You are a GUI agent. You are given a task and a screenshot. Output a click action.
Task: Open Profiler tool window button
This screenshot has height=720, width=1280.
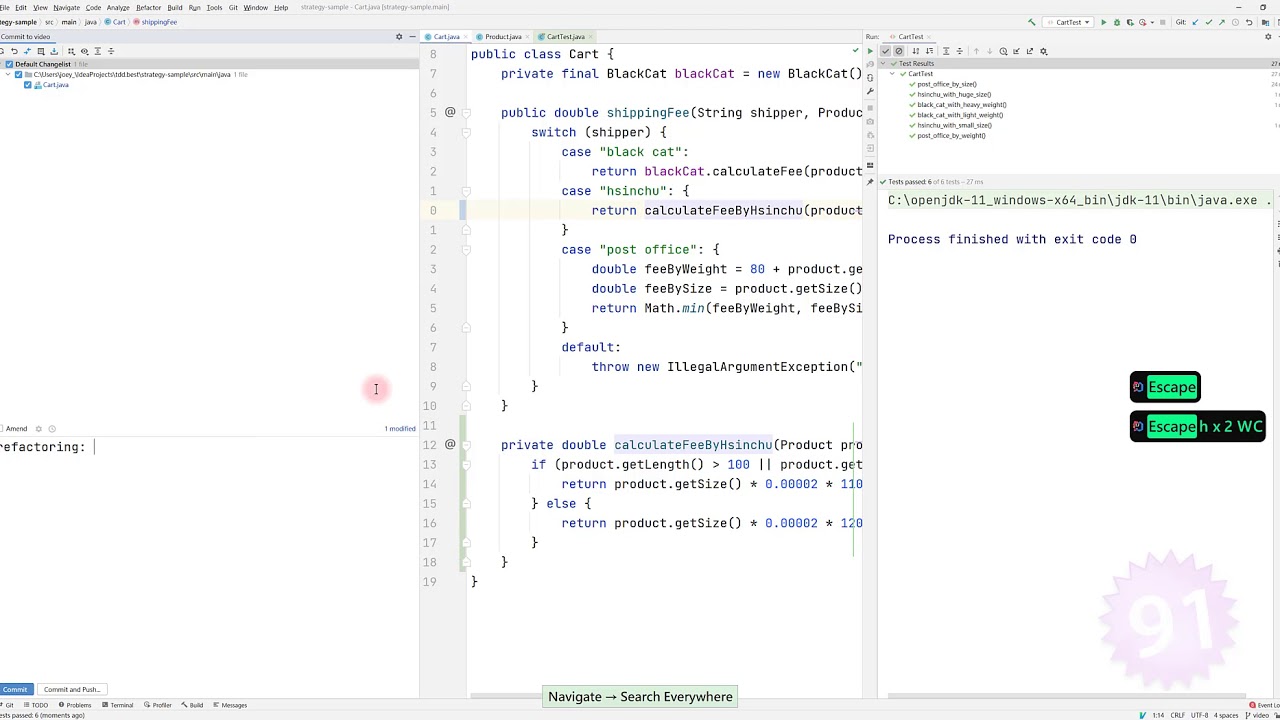[x=157, y=705]
